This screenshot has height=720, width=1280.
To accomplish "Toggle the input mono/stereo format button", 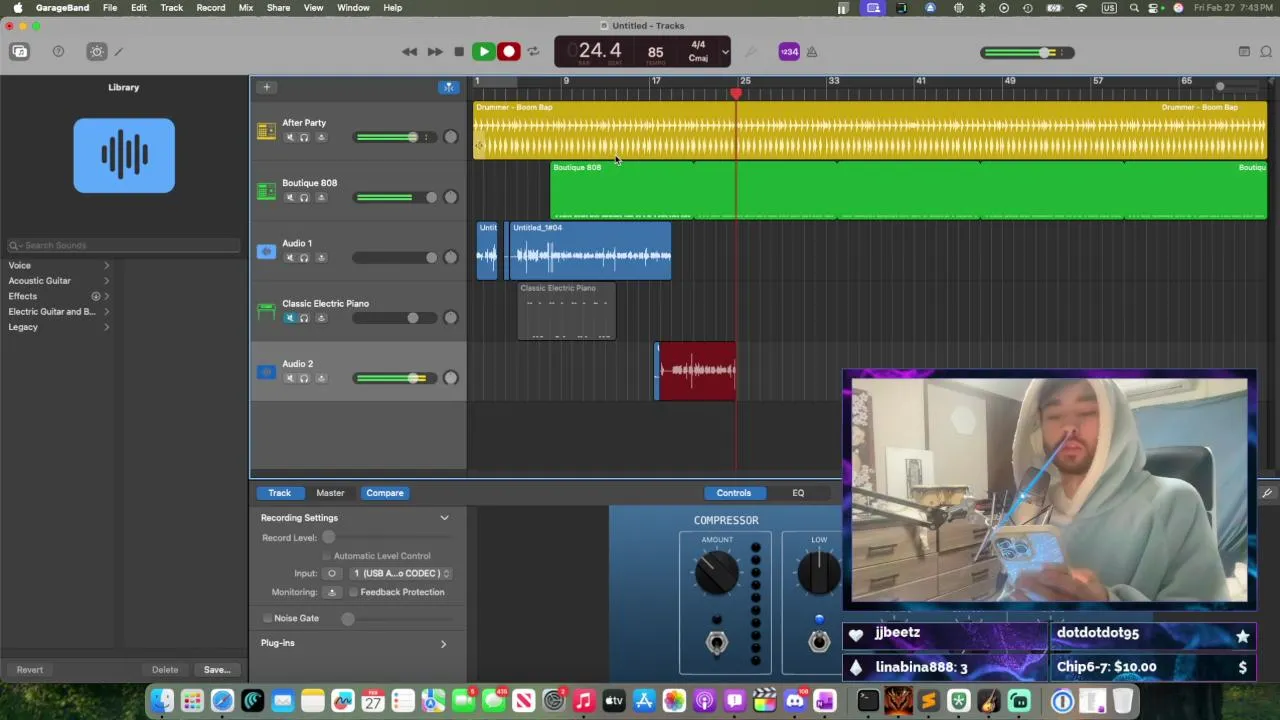I will [332, 573].
